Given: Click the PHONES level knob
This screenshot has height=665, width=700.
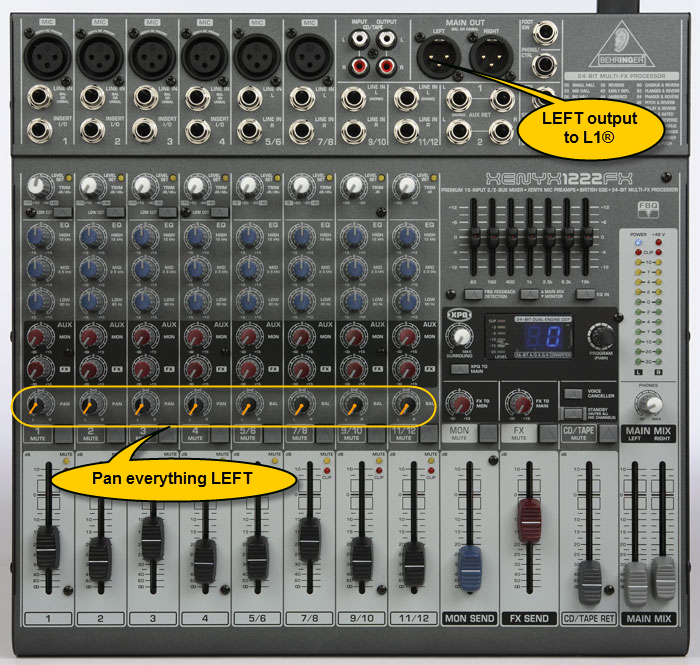Looking at the screenshot, I should point(654,404).
